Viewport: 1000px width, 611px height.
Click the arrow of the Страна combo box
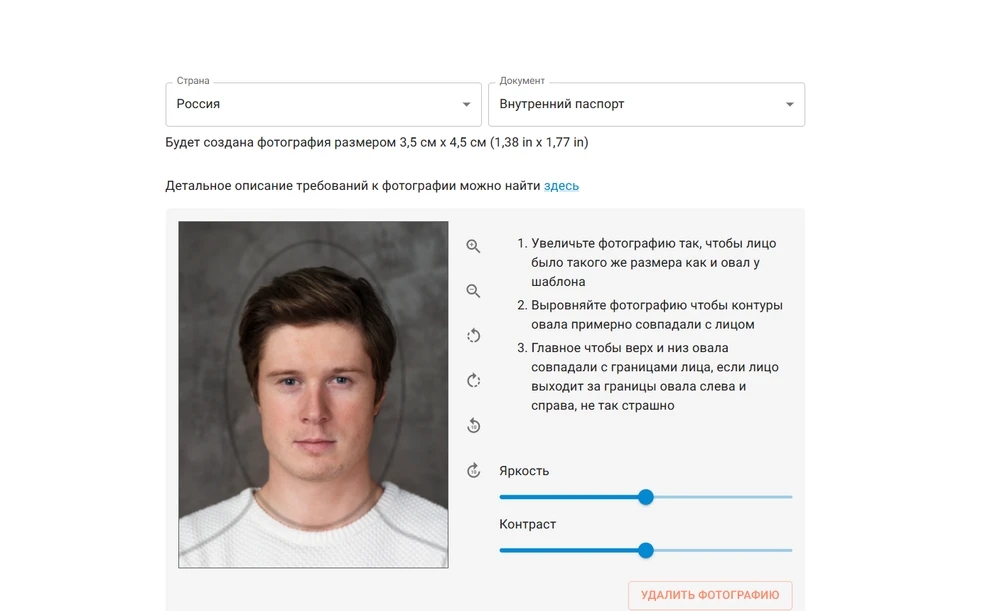pos(466,105)
